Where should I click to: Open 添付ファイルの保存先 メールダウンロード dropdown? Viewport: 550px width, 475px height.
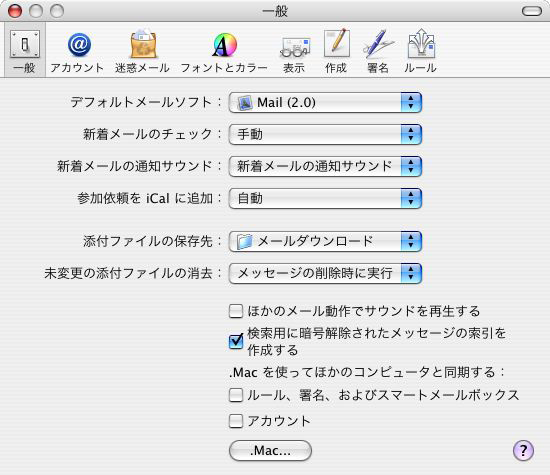[325, 241]
